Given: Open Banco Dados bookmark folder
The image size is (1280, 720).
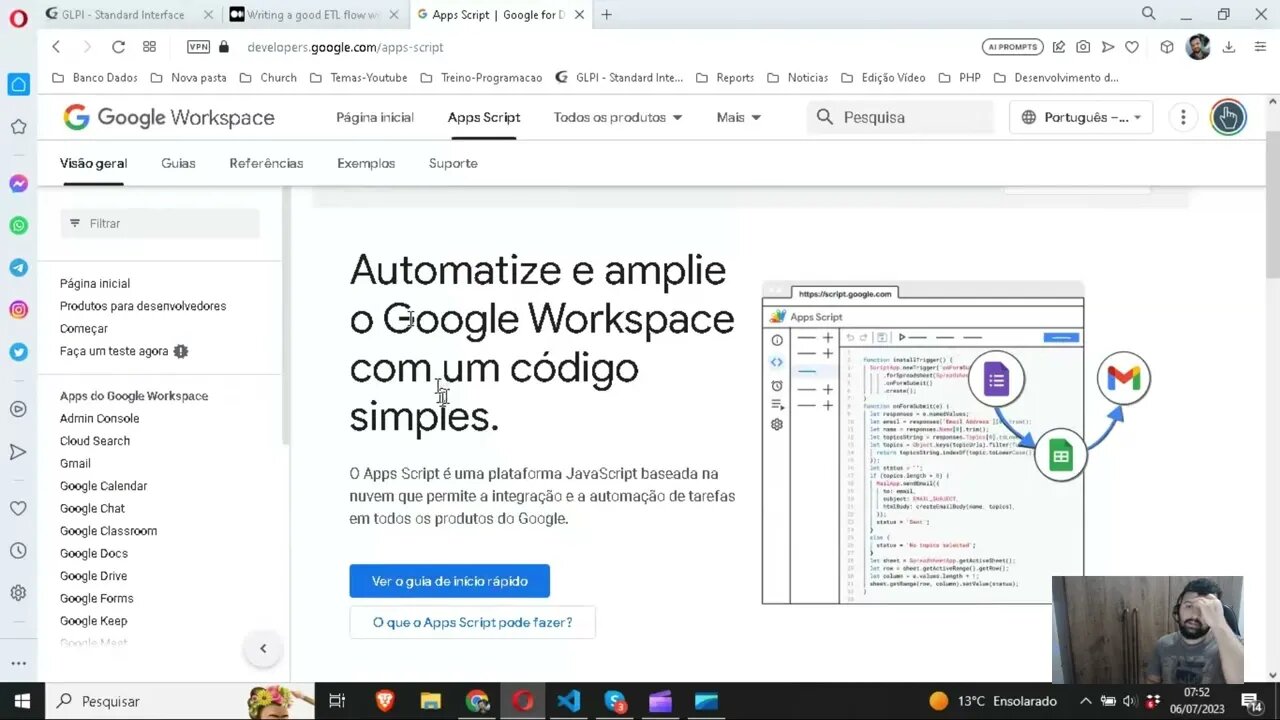Looking at the screenshot, I should coord(94,77).
